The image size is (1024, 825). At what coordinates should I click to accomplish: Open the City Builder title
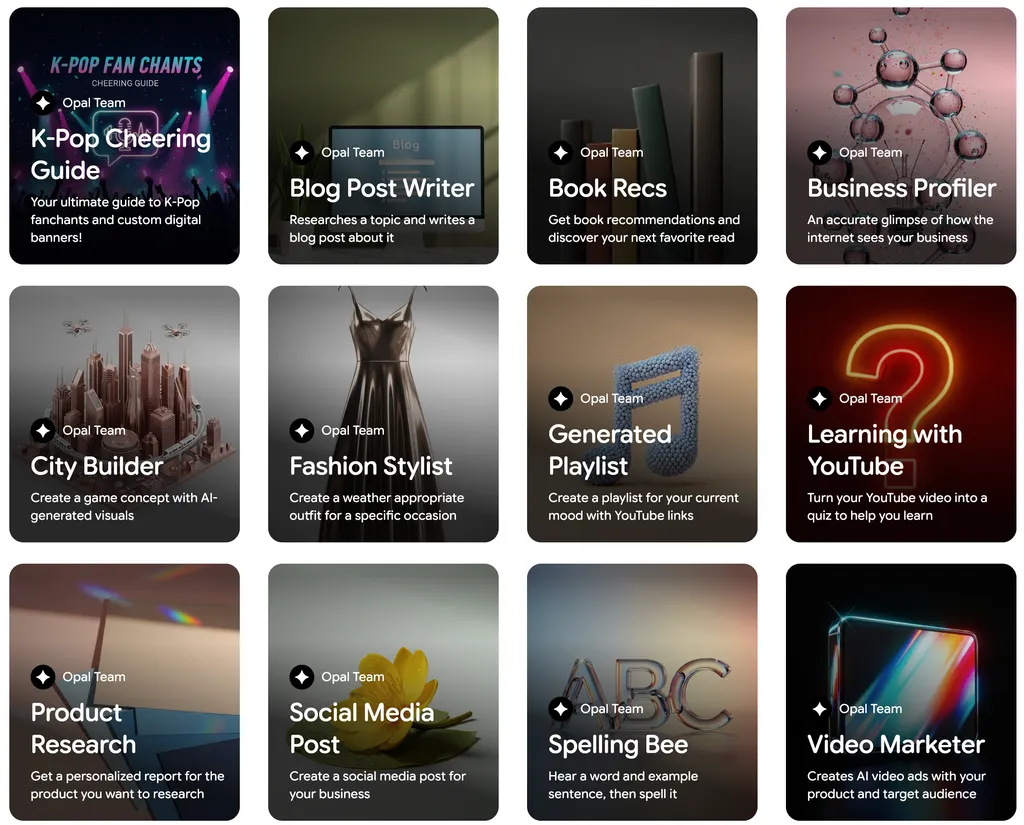point(97,466)
